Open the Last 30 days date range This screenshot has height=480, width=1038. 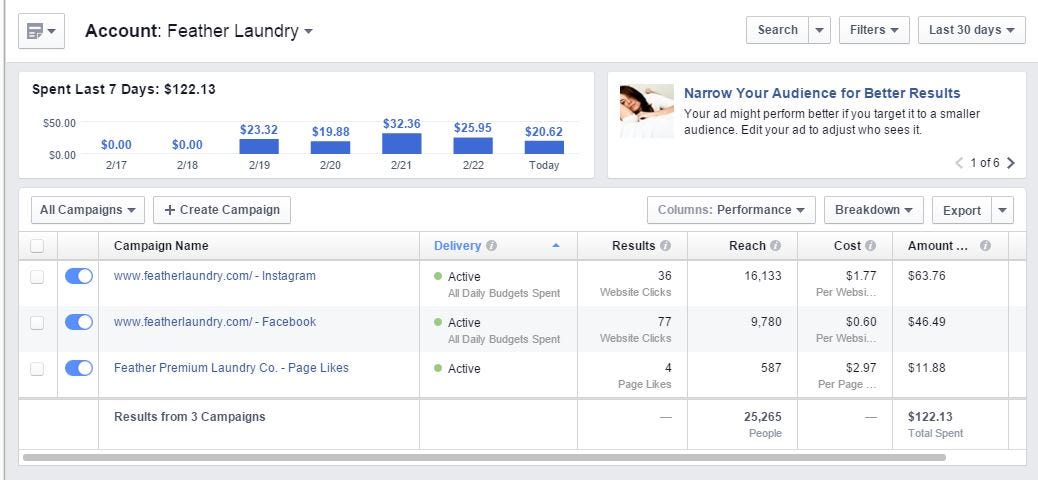pos(971,30)
